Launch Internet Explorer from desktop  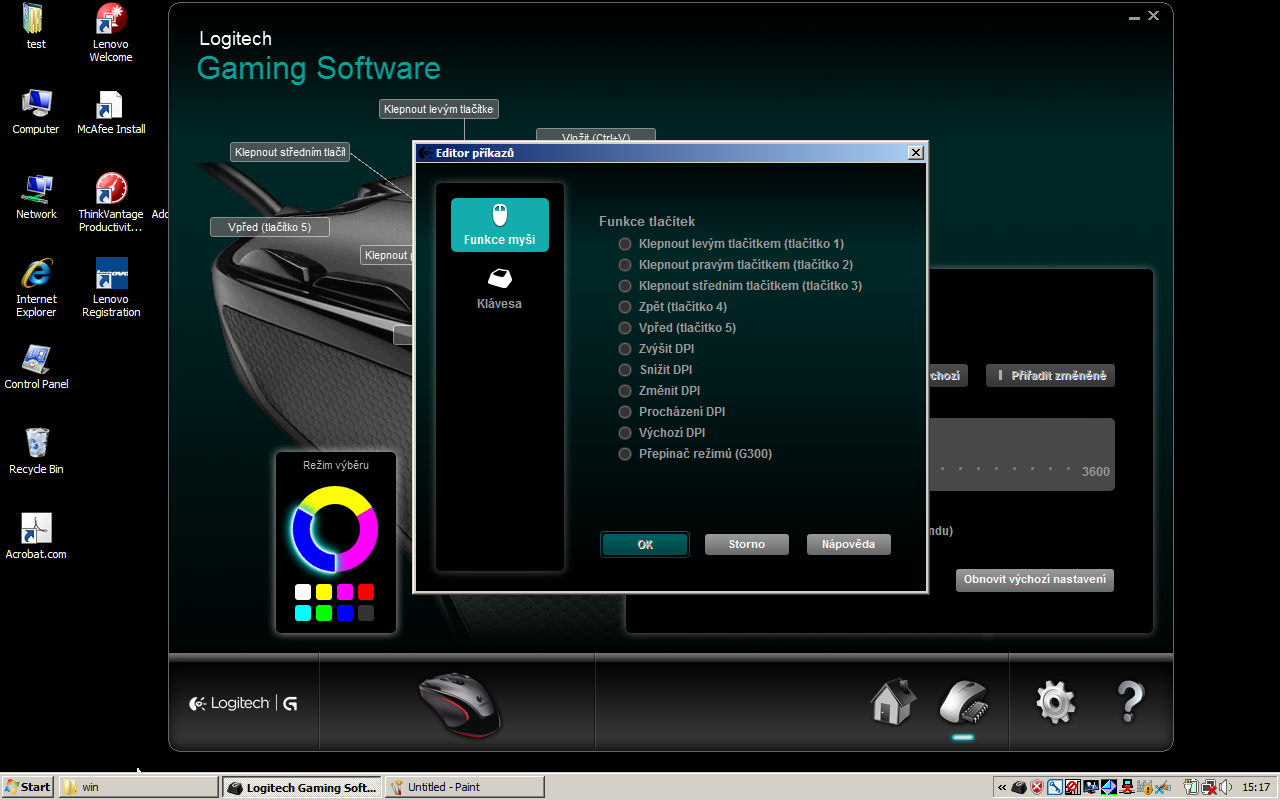(x=36, y=288)
